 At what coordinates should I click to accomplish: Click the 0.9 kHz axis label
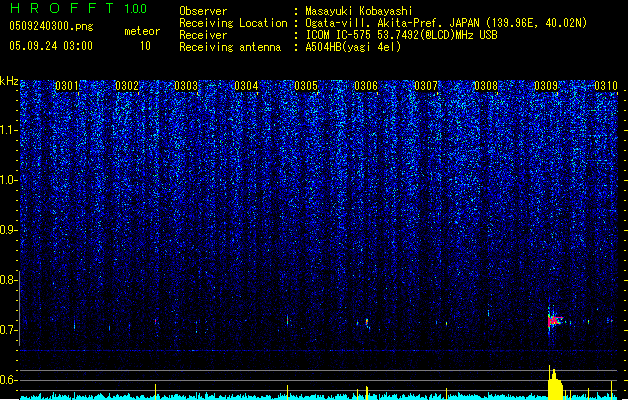coord(8,230)
